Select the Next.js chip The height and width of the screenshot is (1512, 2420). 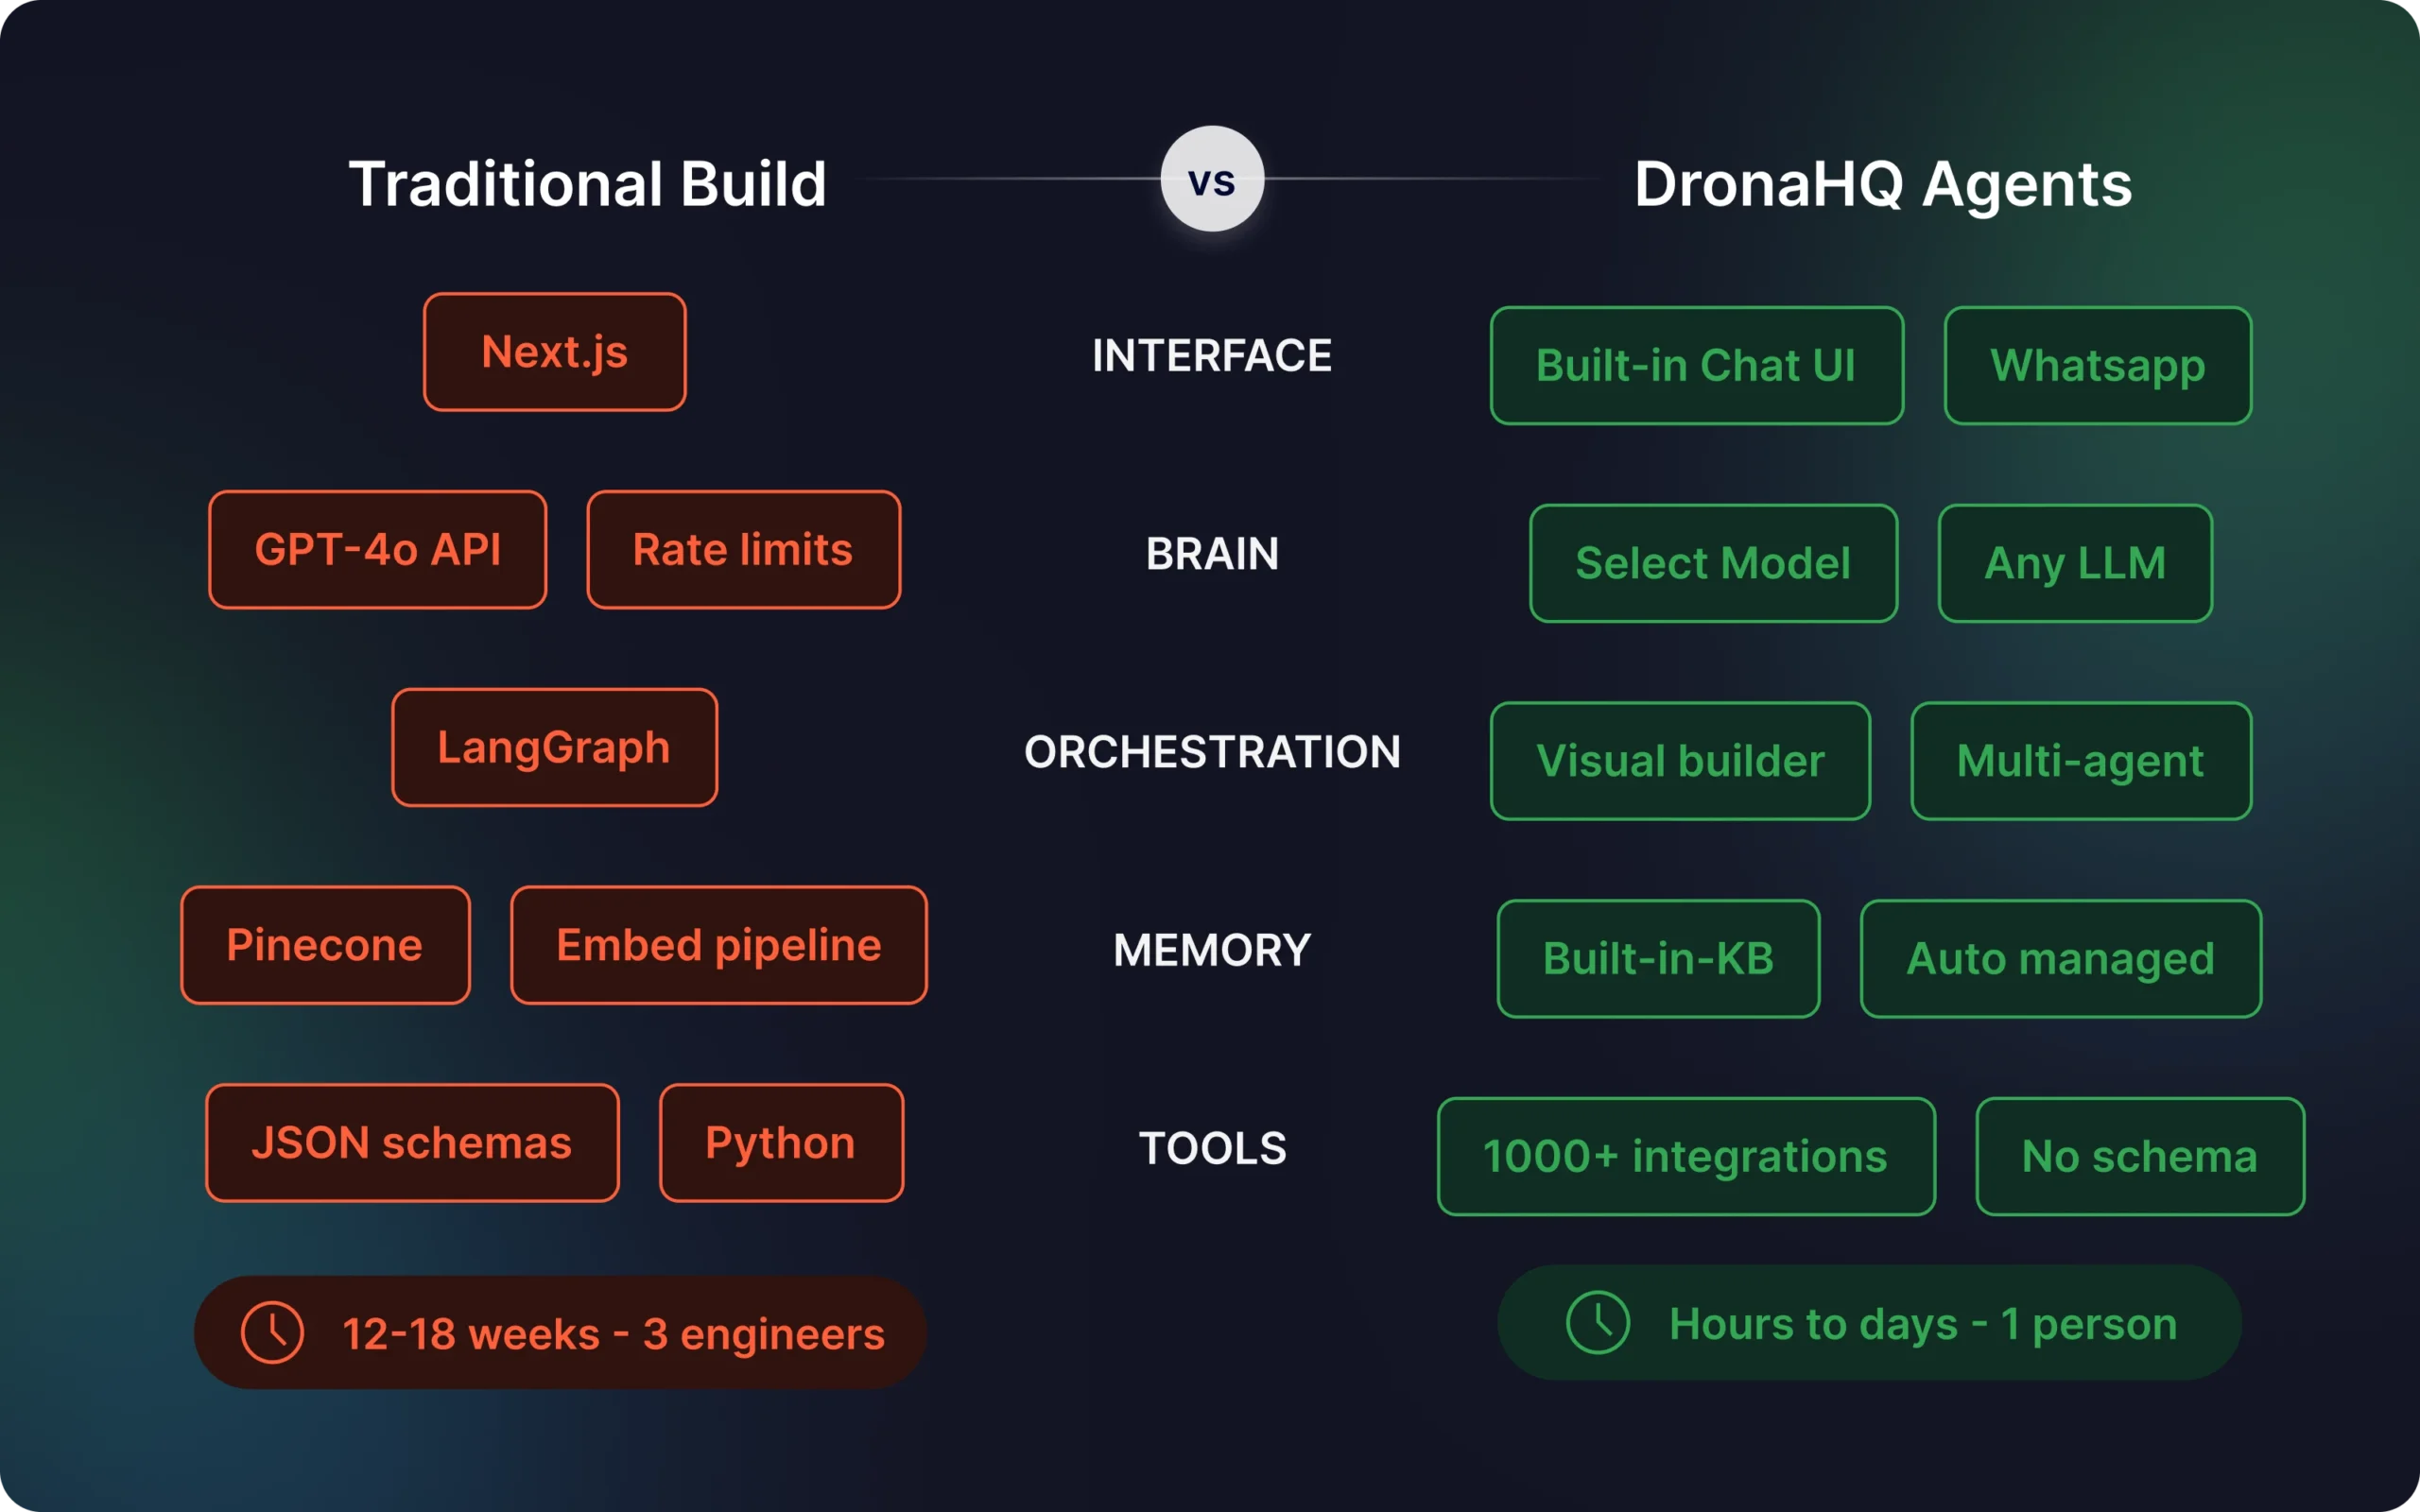555,352
